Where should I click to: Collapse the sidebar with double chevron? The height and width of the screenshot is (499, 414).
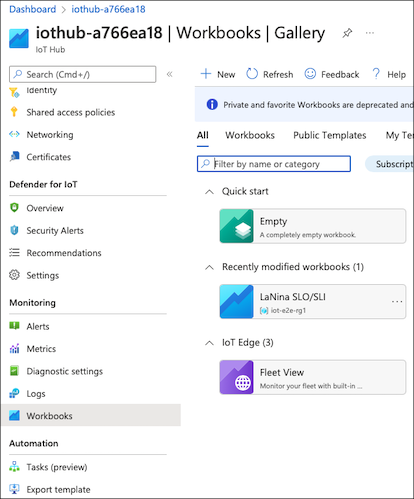(169, 74)
